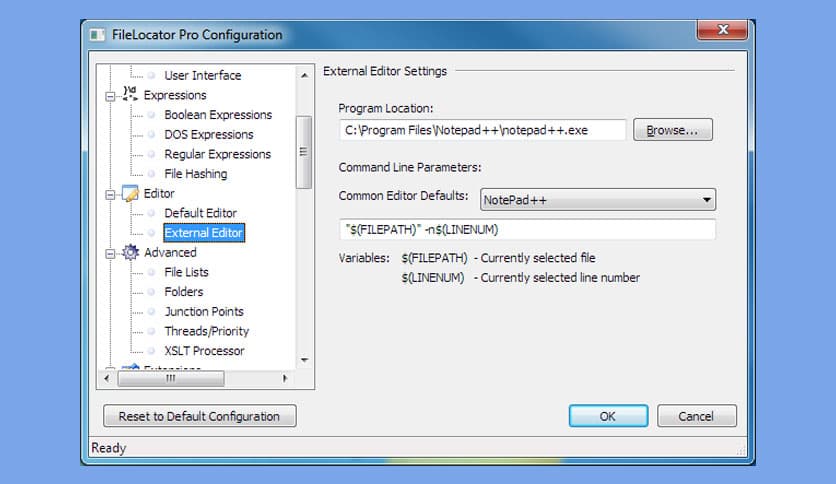Click the Expressions category icon
836x484 pixels.
130,94
